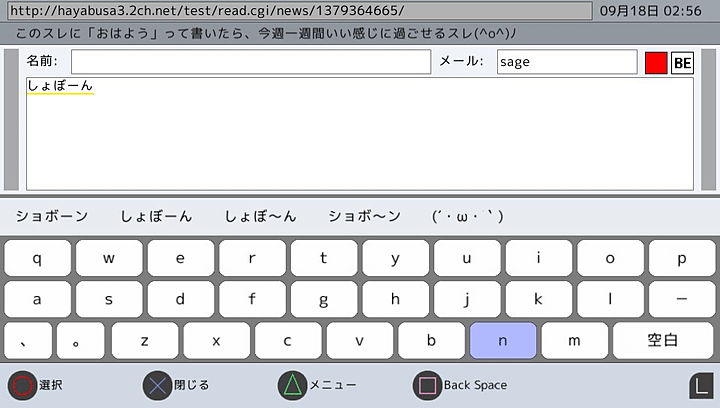
Task: Toggle the BE button
Action: click(x=682, y=62)
